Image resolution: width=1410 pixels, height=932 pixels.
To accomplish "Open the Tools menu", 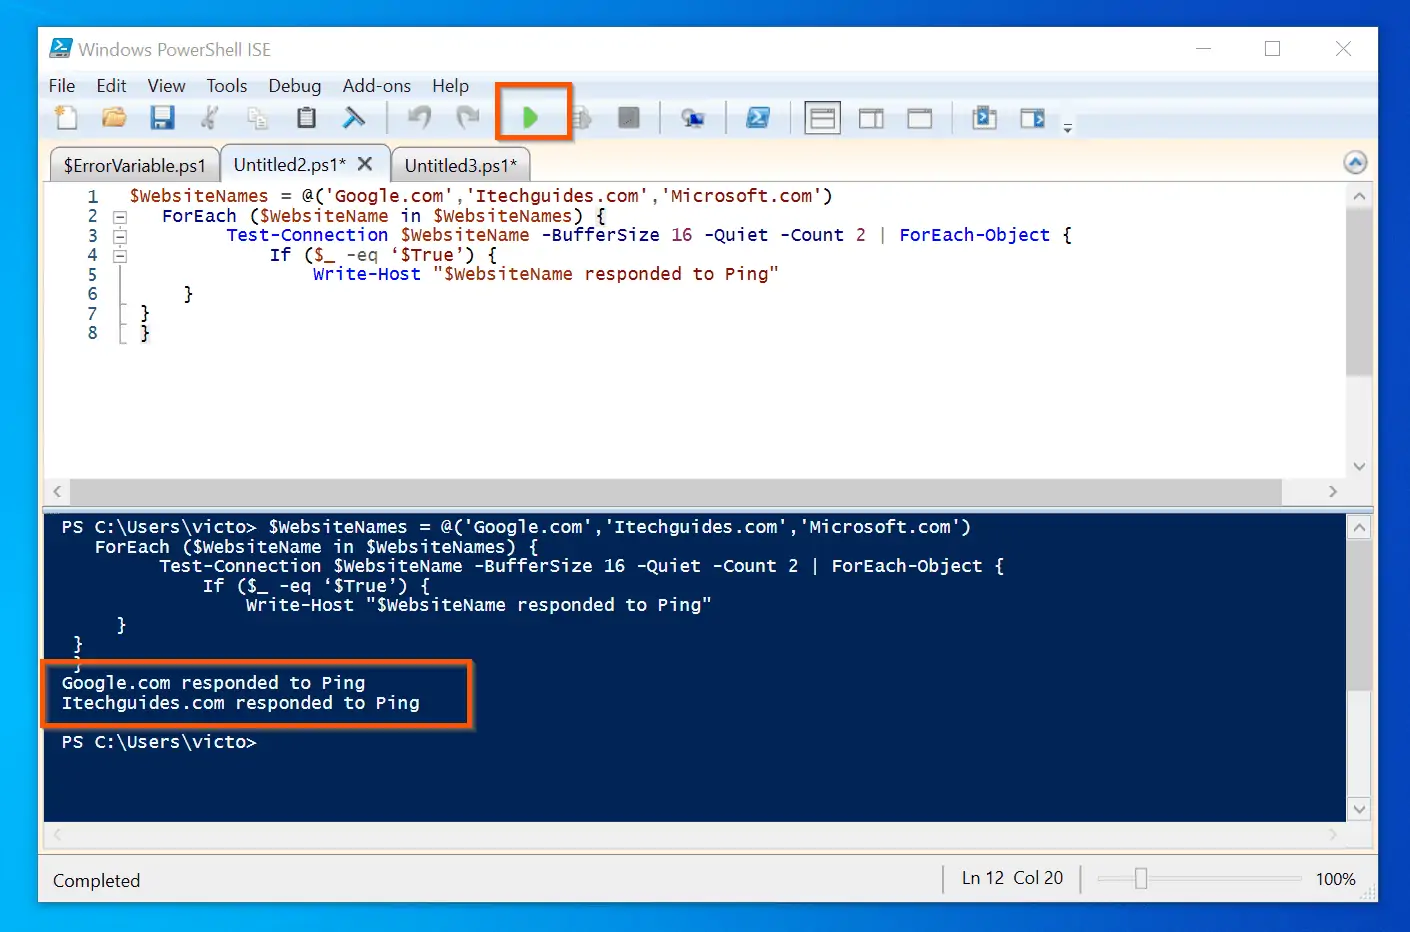I will [x=227, y=86].
